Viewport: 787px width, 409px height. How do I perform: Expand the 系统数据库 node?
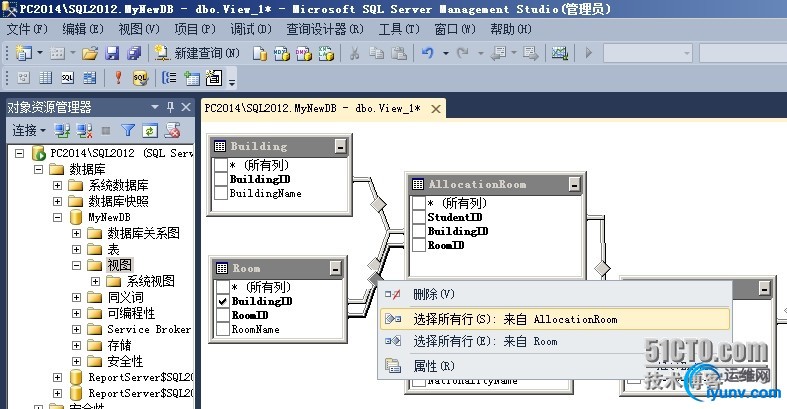58,185
